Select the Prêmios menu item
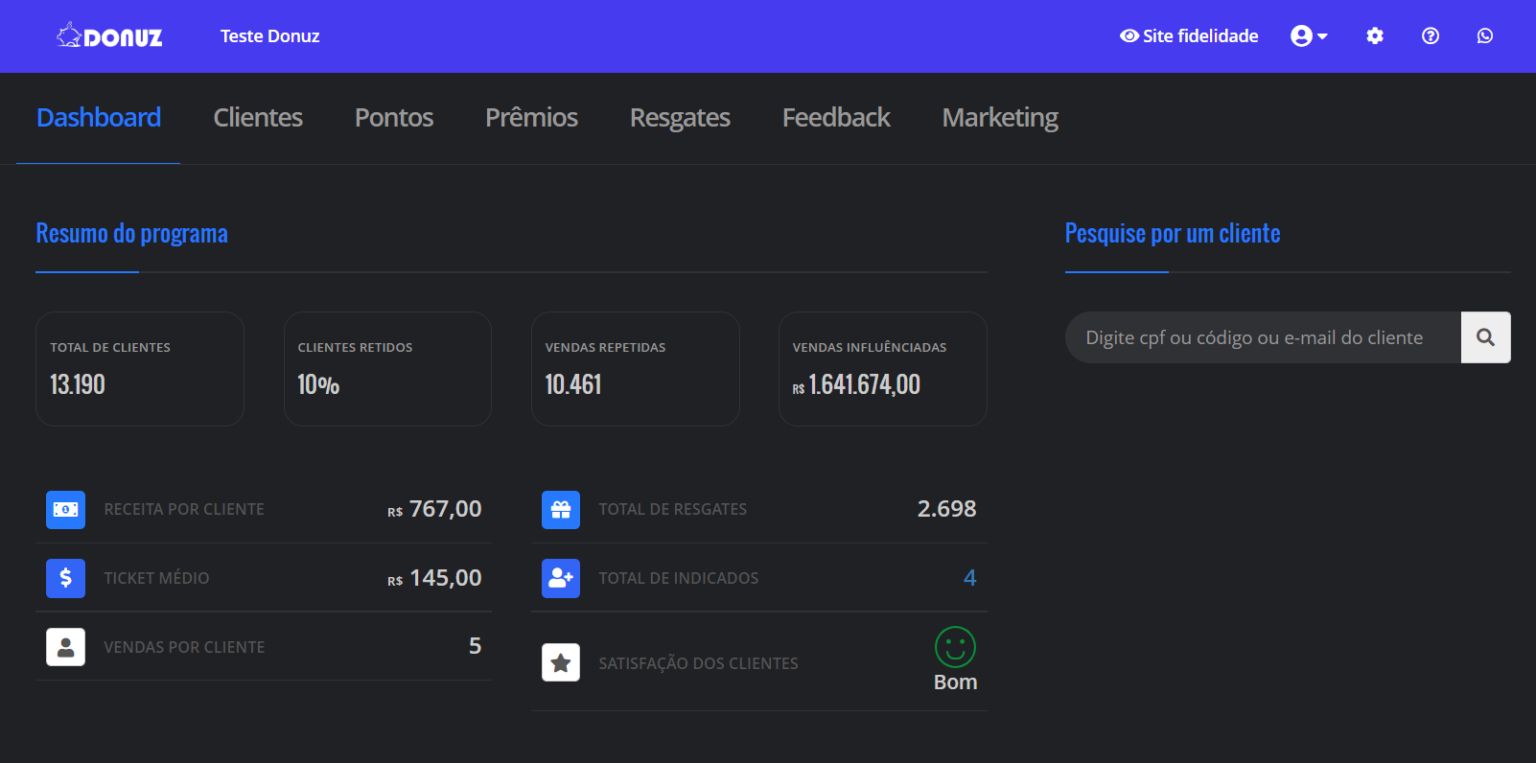This screenshot has height=763, width=1536. click(531, 117)
